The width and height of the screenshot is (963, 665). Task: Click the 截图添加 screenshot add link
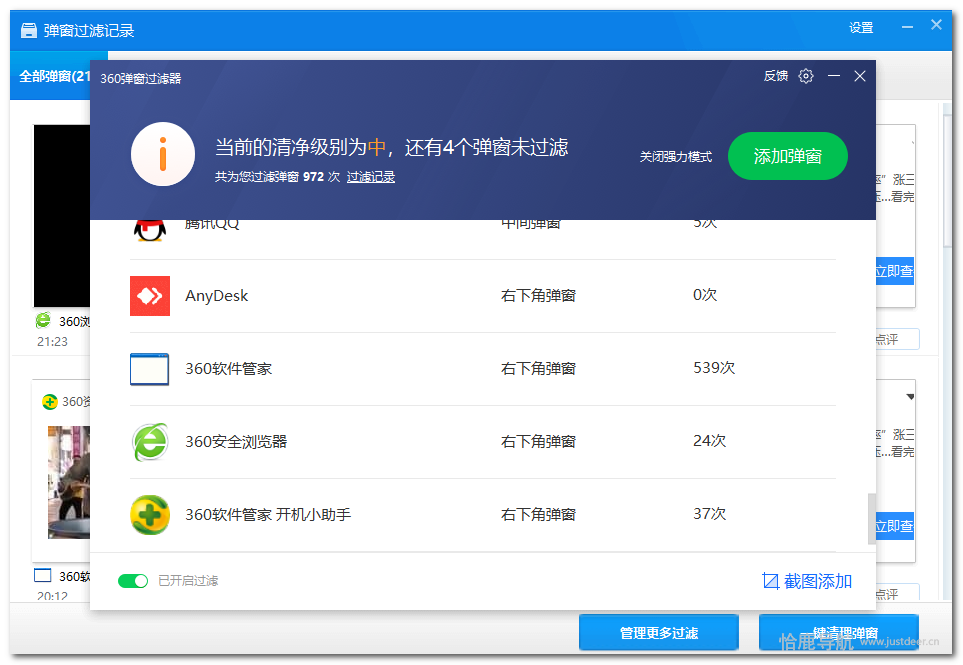tap(806, 581)
